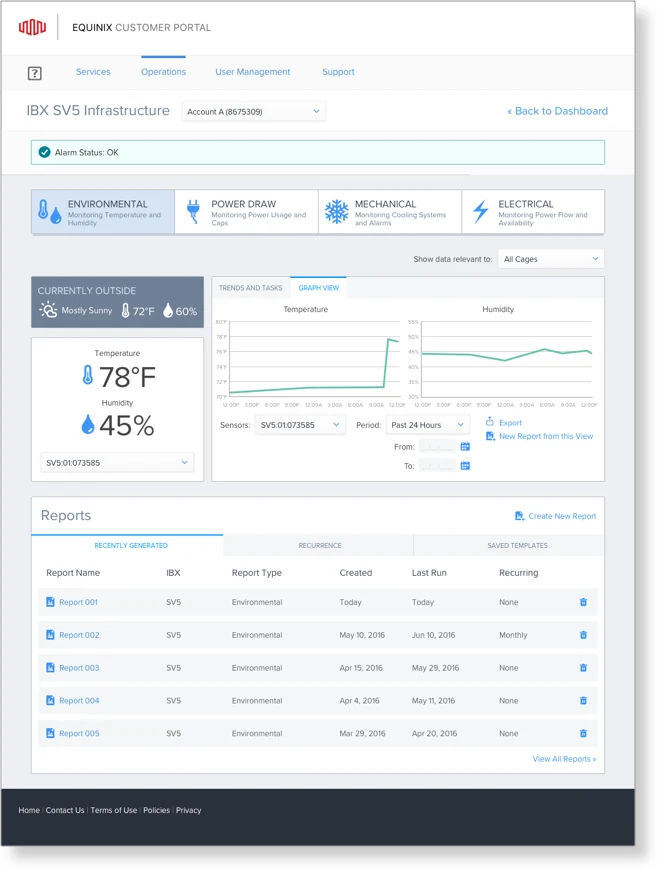Click the Create New Report document icon
This screenshot has height=870, width=659.
[519, 516]
